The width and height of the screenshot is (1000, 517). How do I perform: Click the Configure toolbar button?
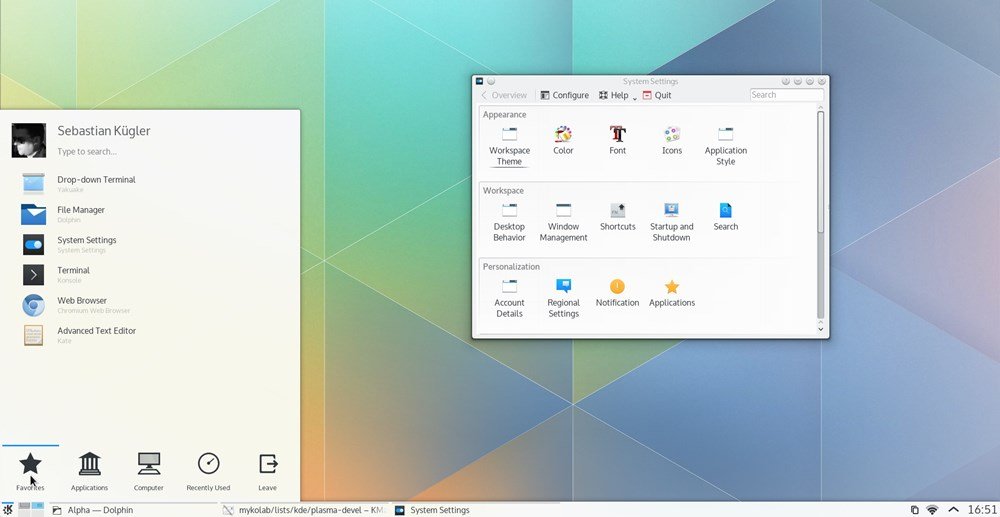[x=564, y=96]
